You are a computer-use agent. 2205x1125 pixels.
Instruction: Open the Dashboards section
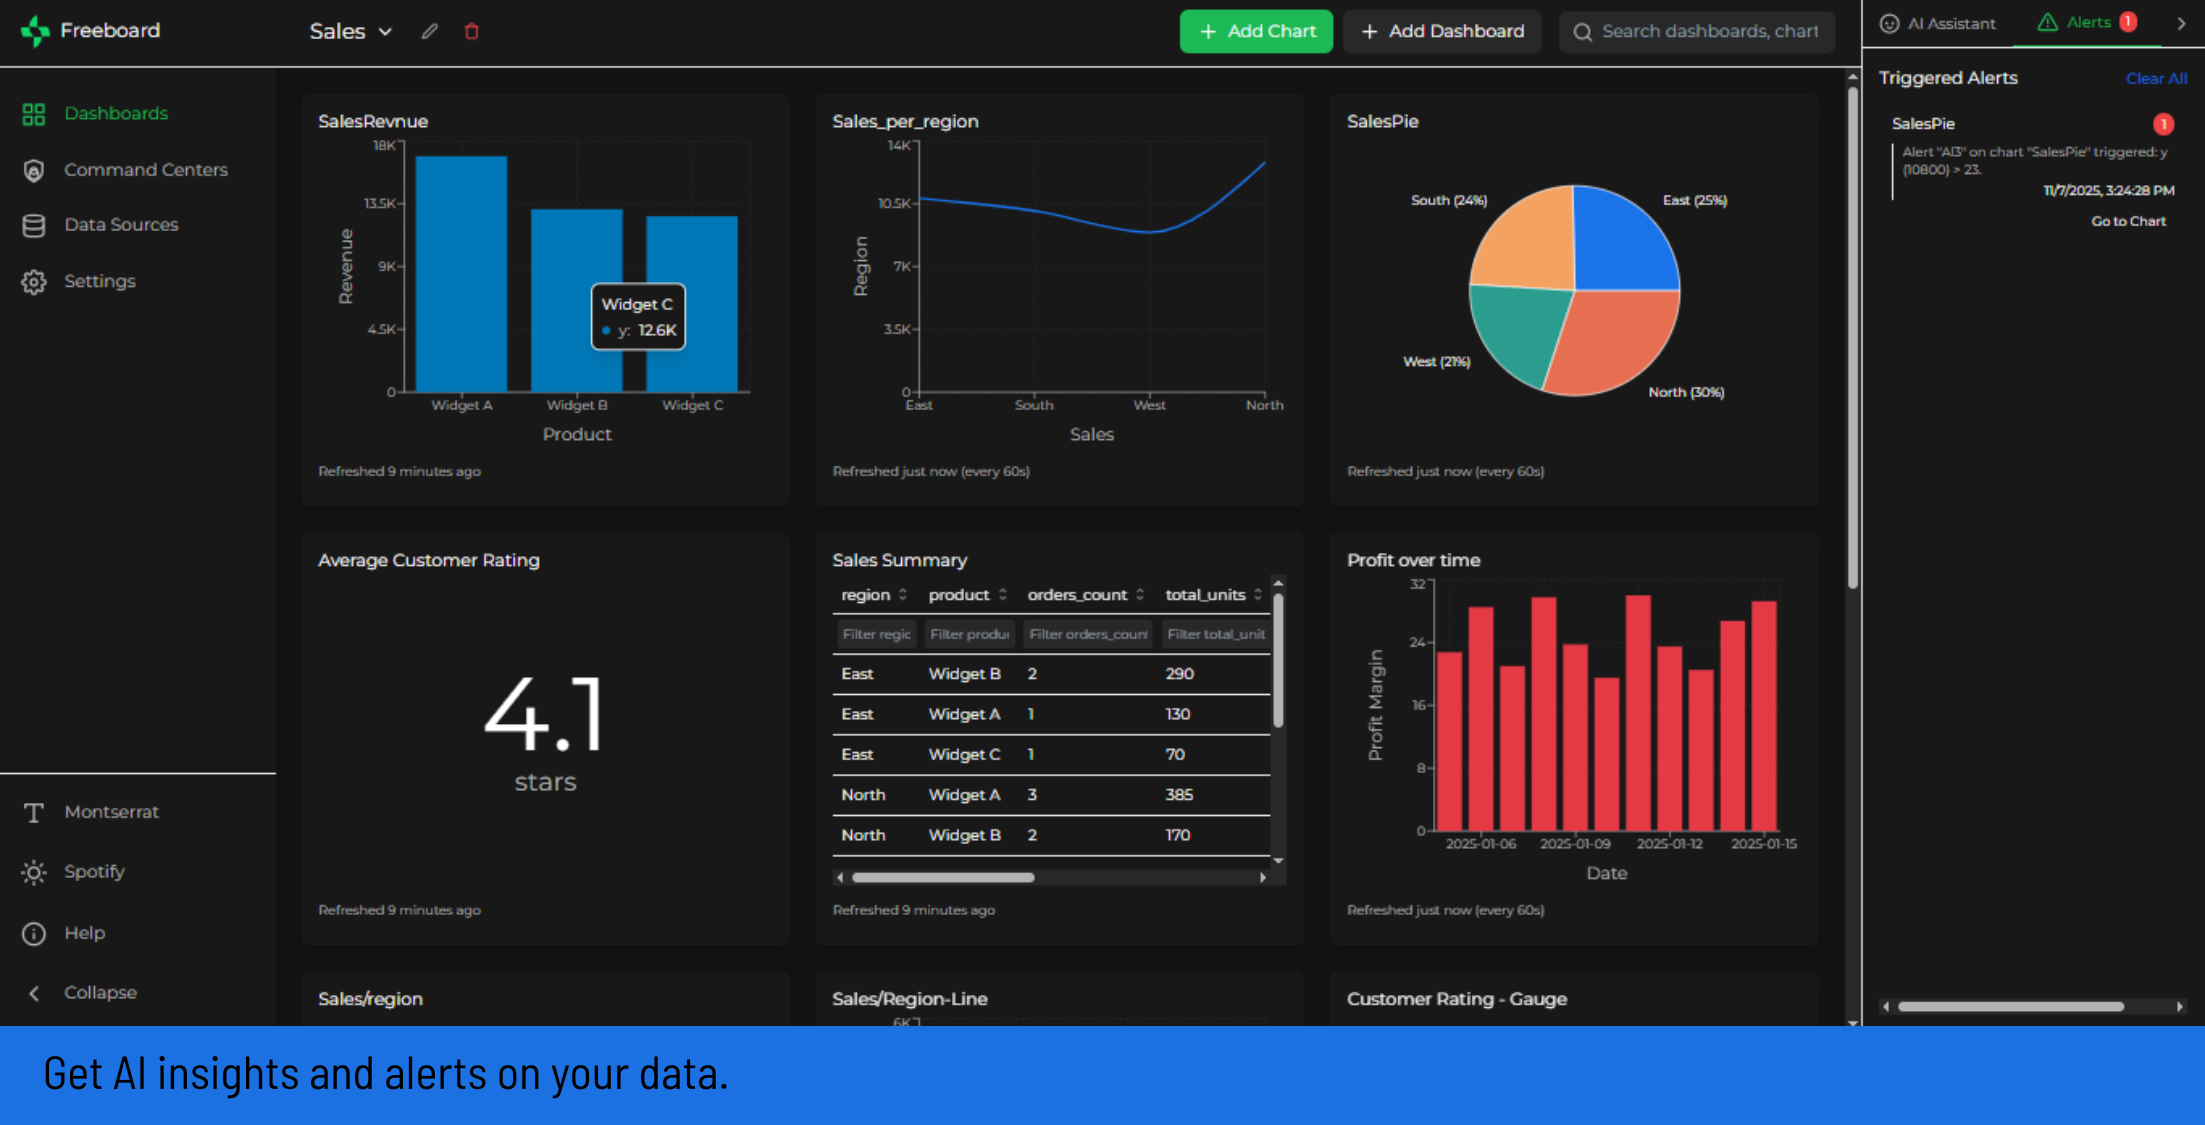click(116, 113)
